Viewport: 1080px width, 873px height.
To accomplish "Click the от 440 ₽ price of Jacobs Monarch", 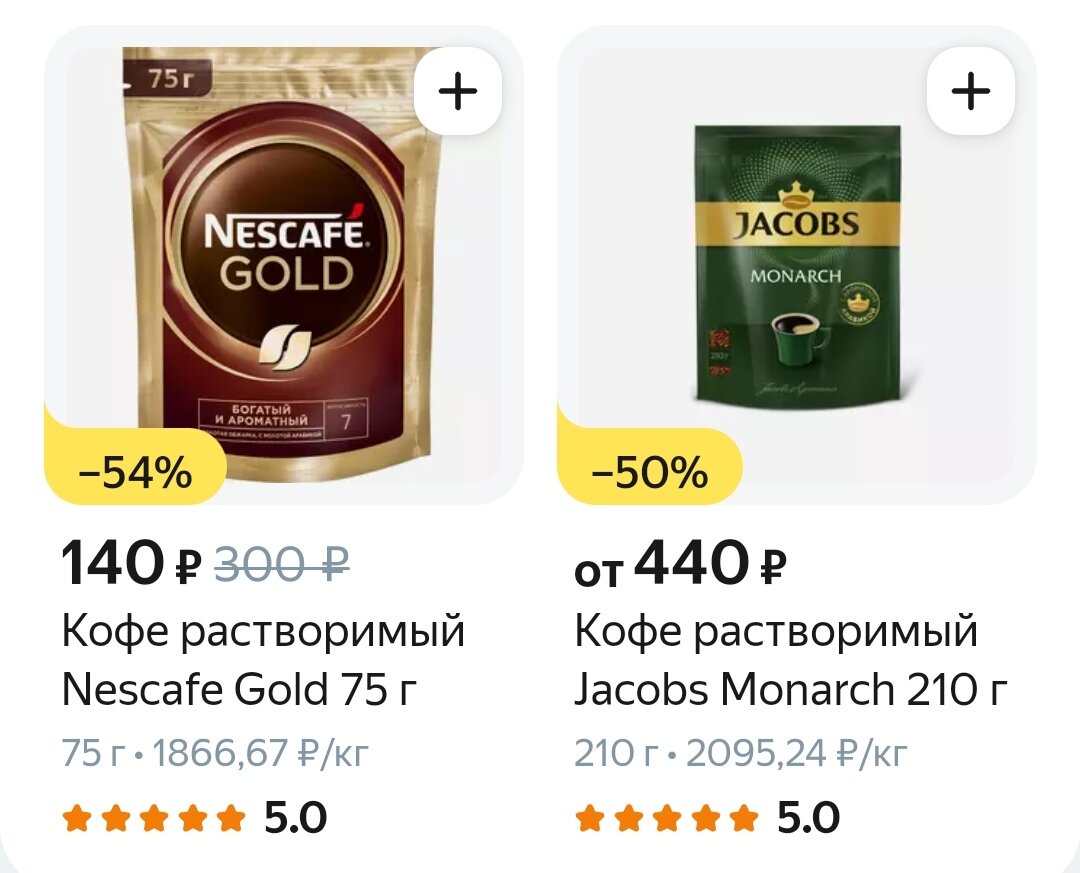I will pos(680,563).
